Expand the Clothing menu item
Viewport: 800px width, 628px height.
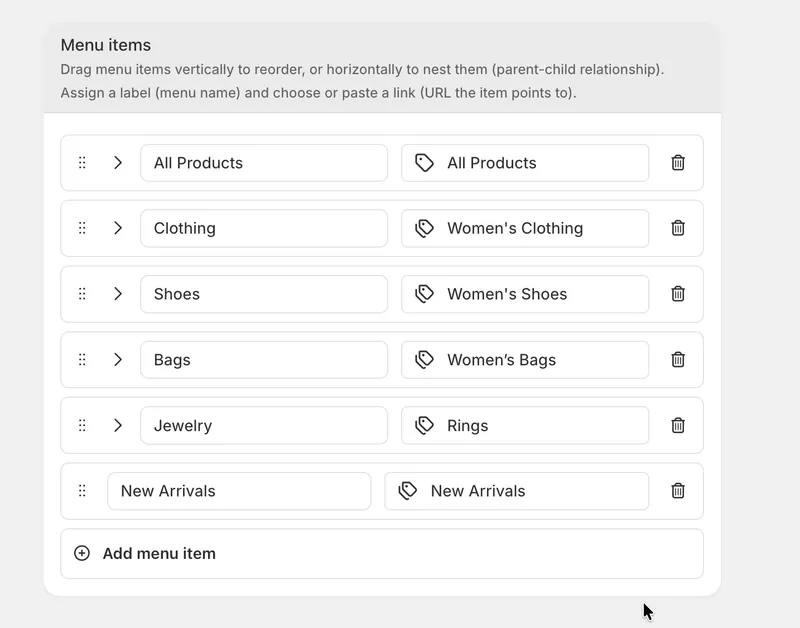(118, 228)
